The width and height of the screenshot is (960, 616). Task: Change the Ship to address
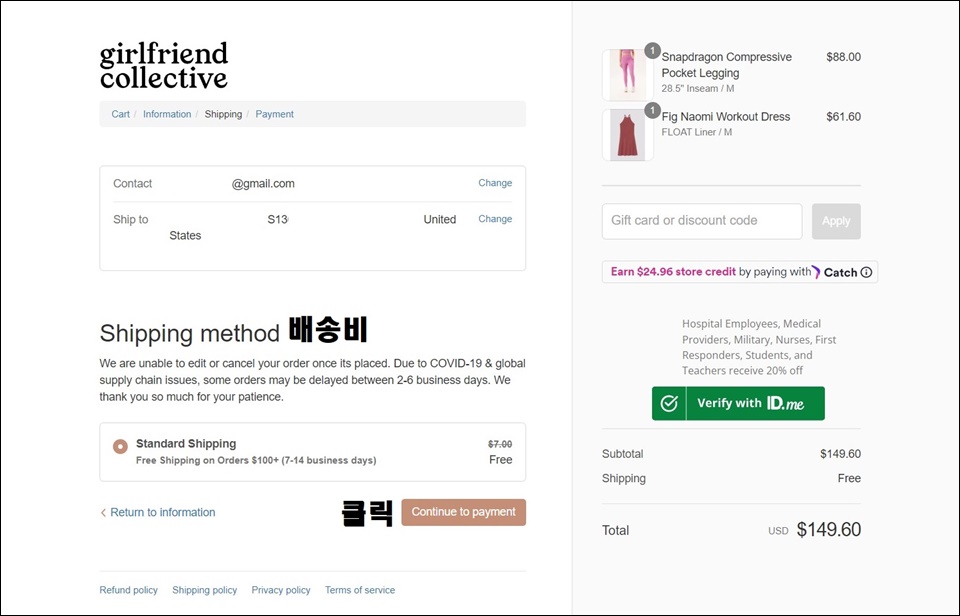495,219
